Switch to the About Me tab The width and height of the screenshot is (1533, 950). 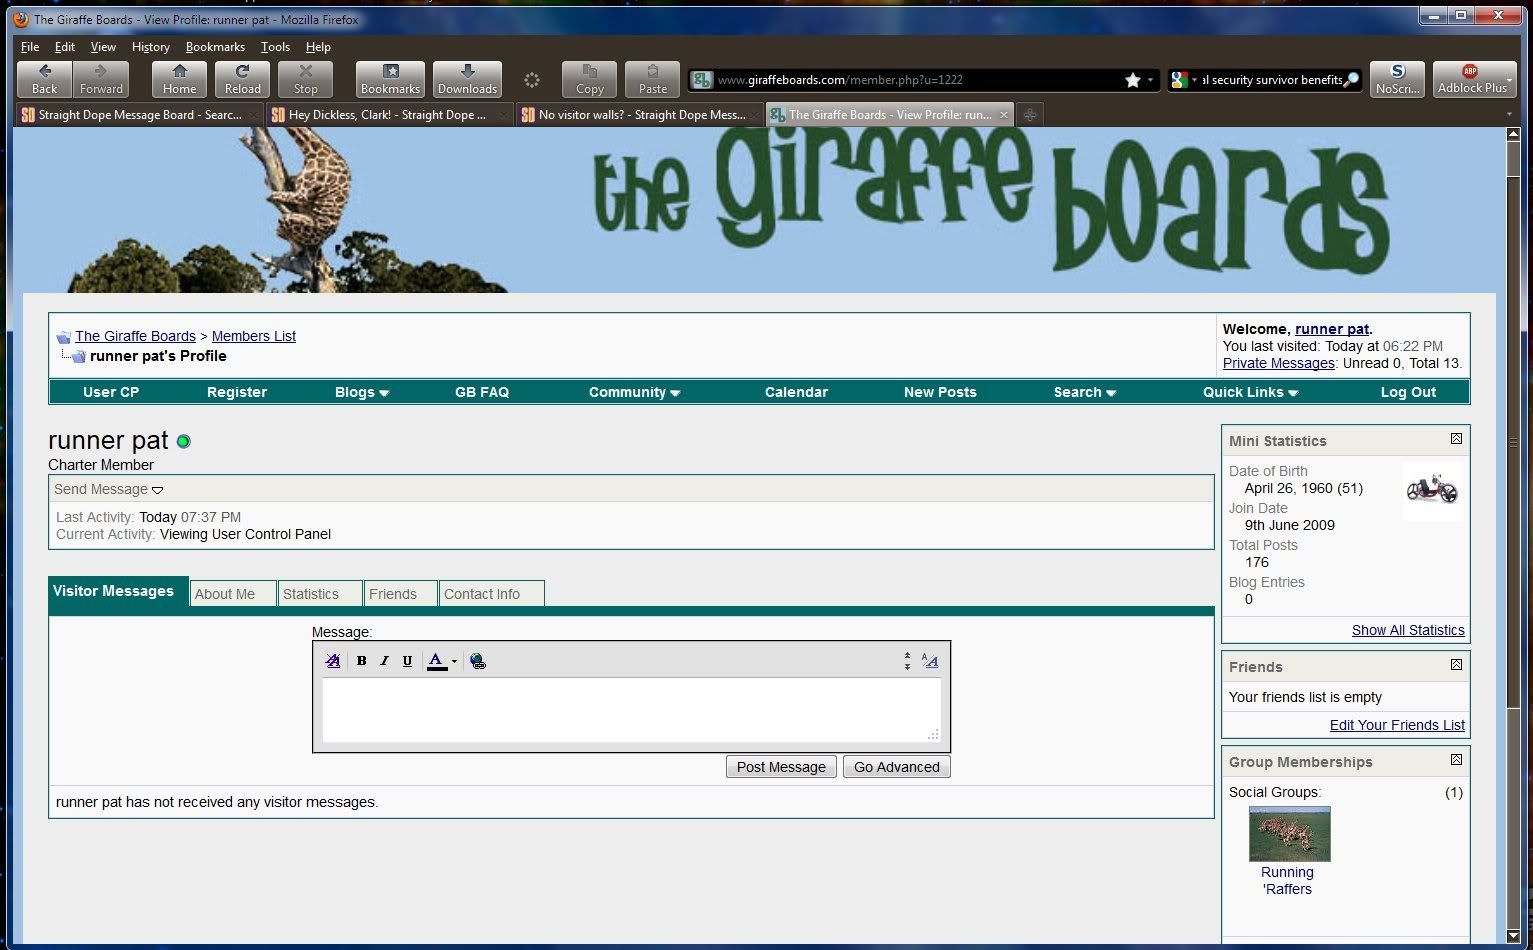pos(233,594)
